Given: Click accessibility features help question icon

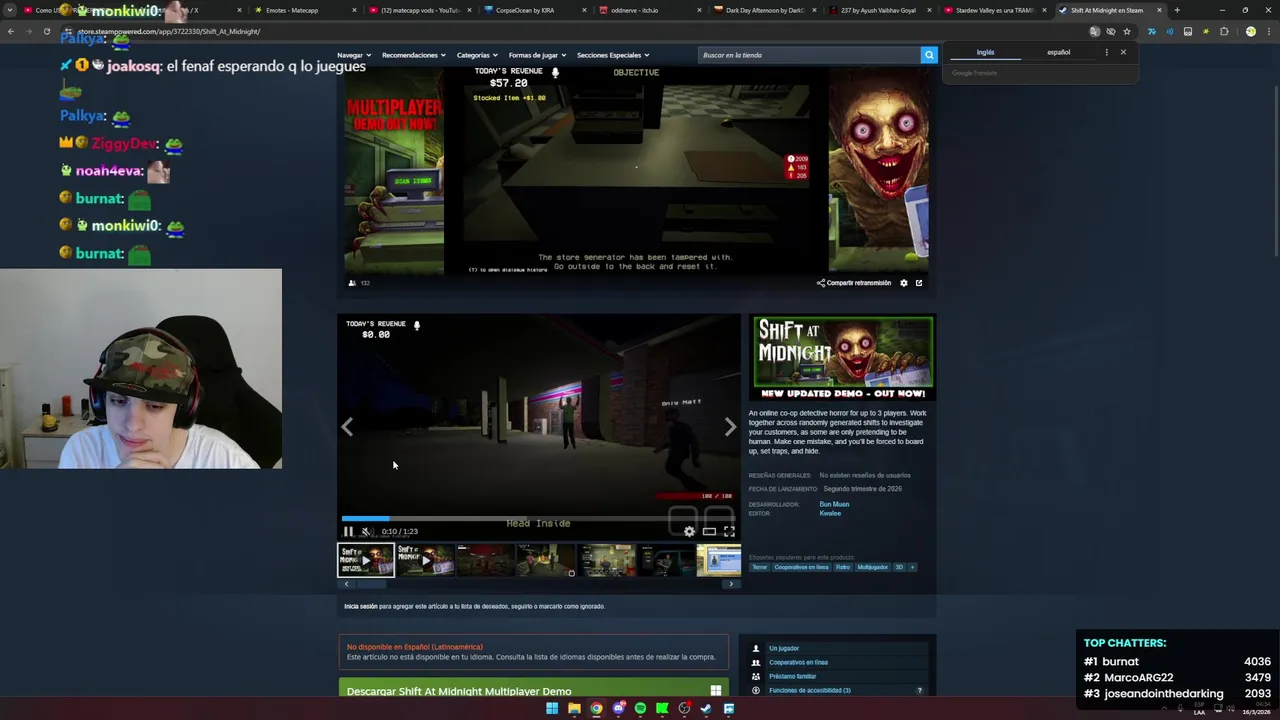Looking at the screenshot, I should [919, 690].
